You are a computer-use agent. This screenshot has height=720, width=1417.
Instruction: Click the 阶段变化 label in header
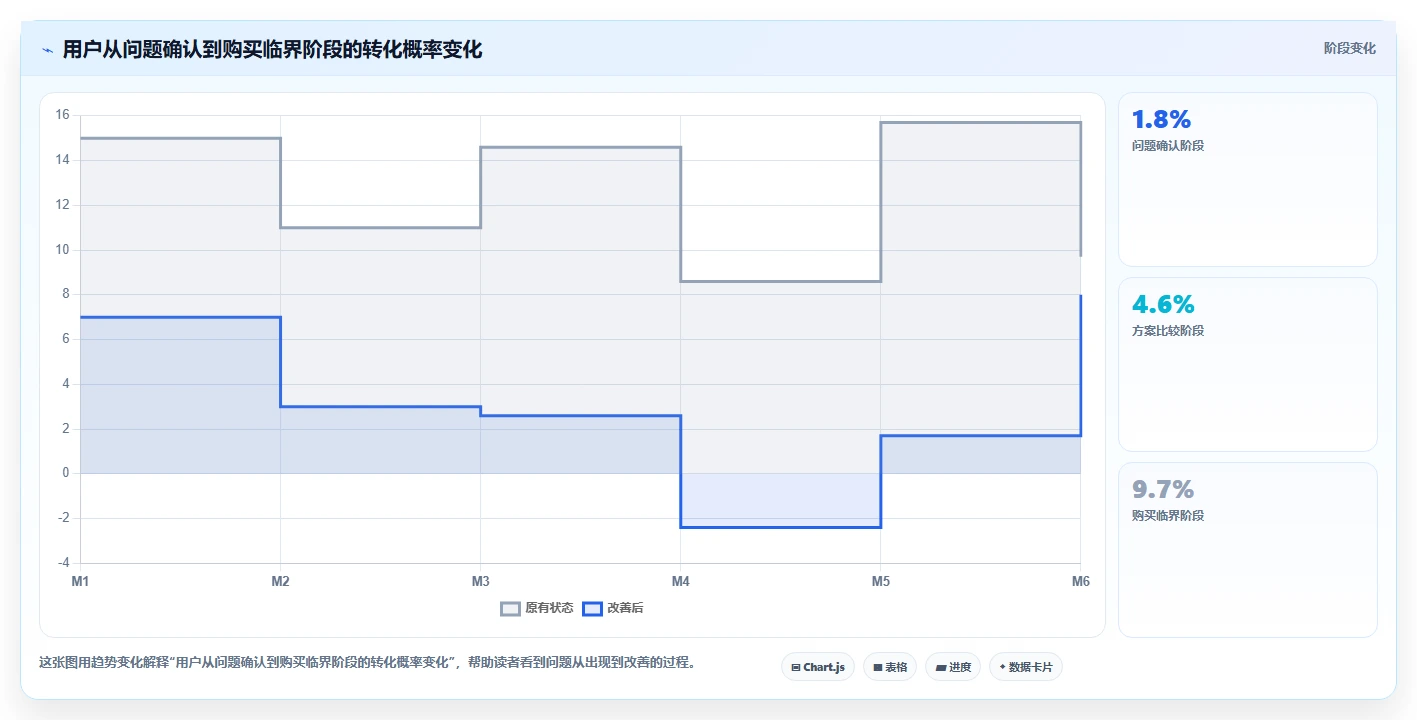pos(1350,49)
